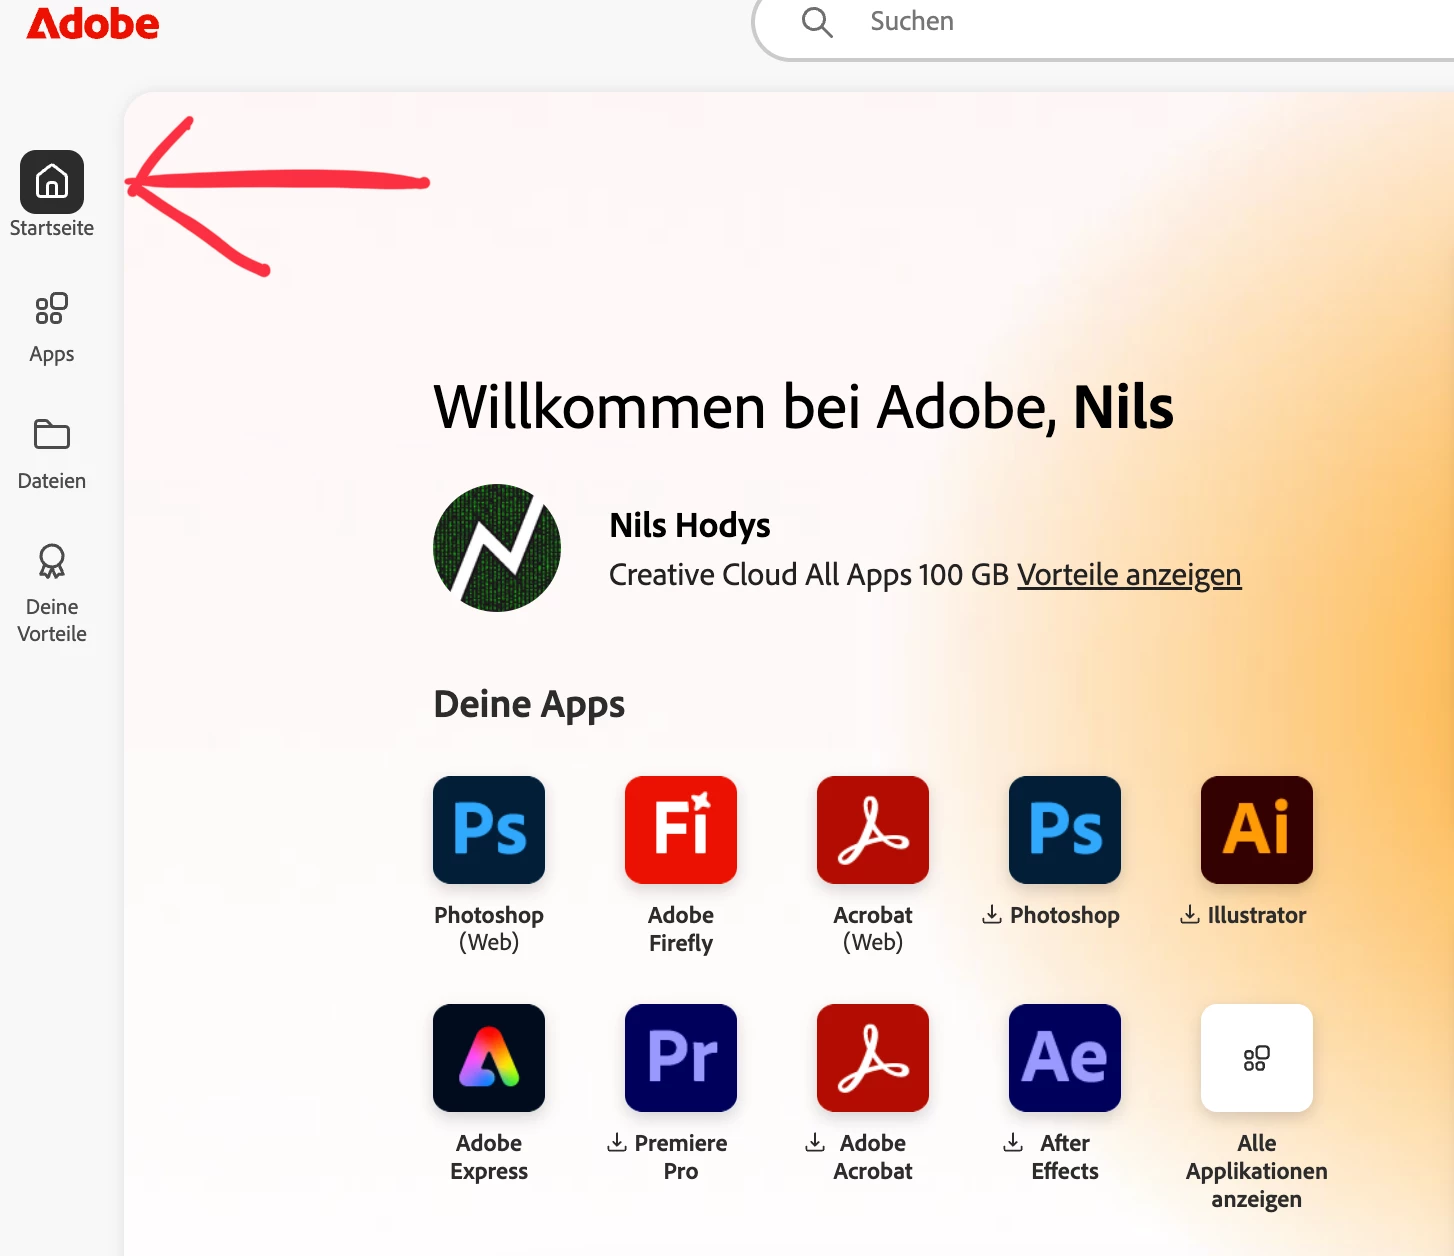Click the Alle Applikationen anzeigen label
The width and height of the screenshot is (1454, 1256).
coord(1257,1171)
